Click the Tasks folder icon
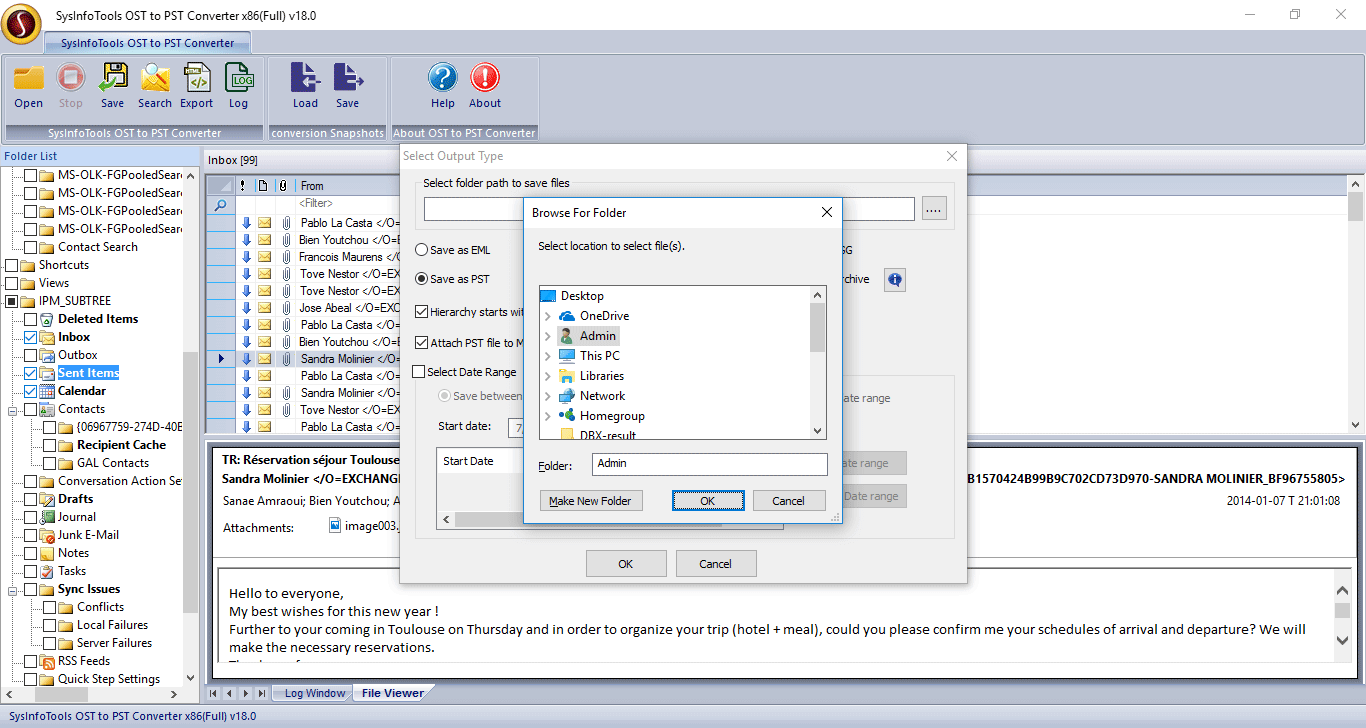The image size is (1366, 728). coord(47,571)
